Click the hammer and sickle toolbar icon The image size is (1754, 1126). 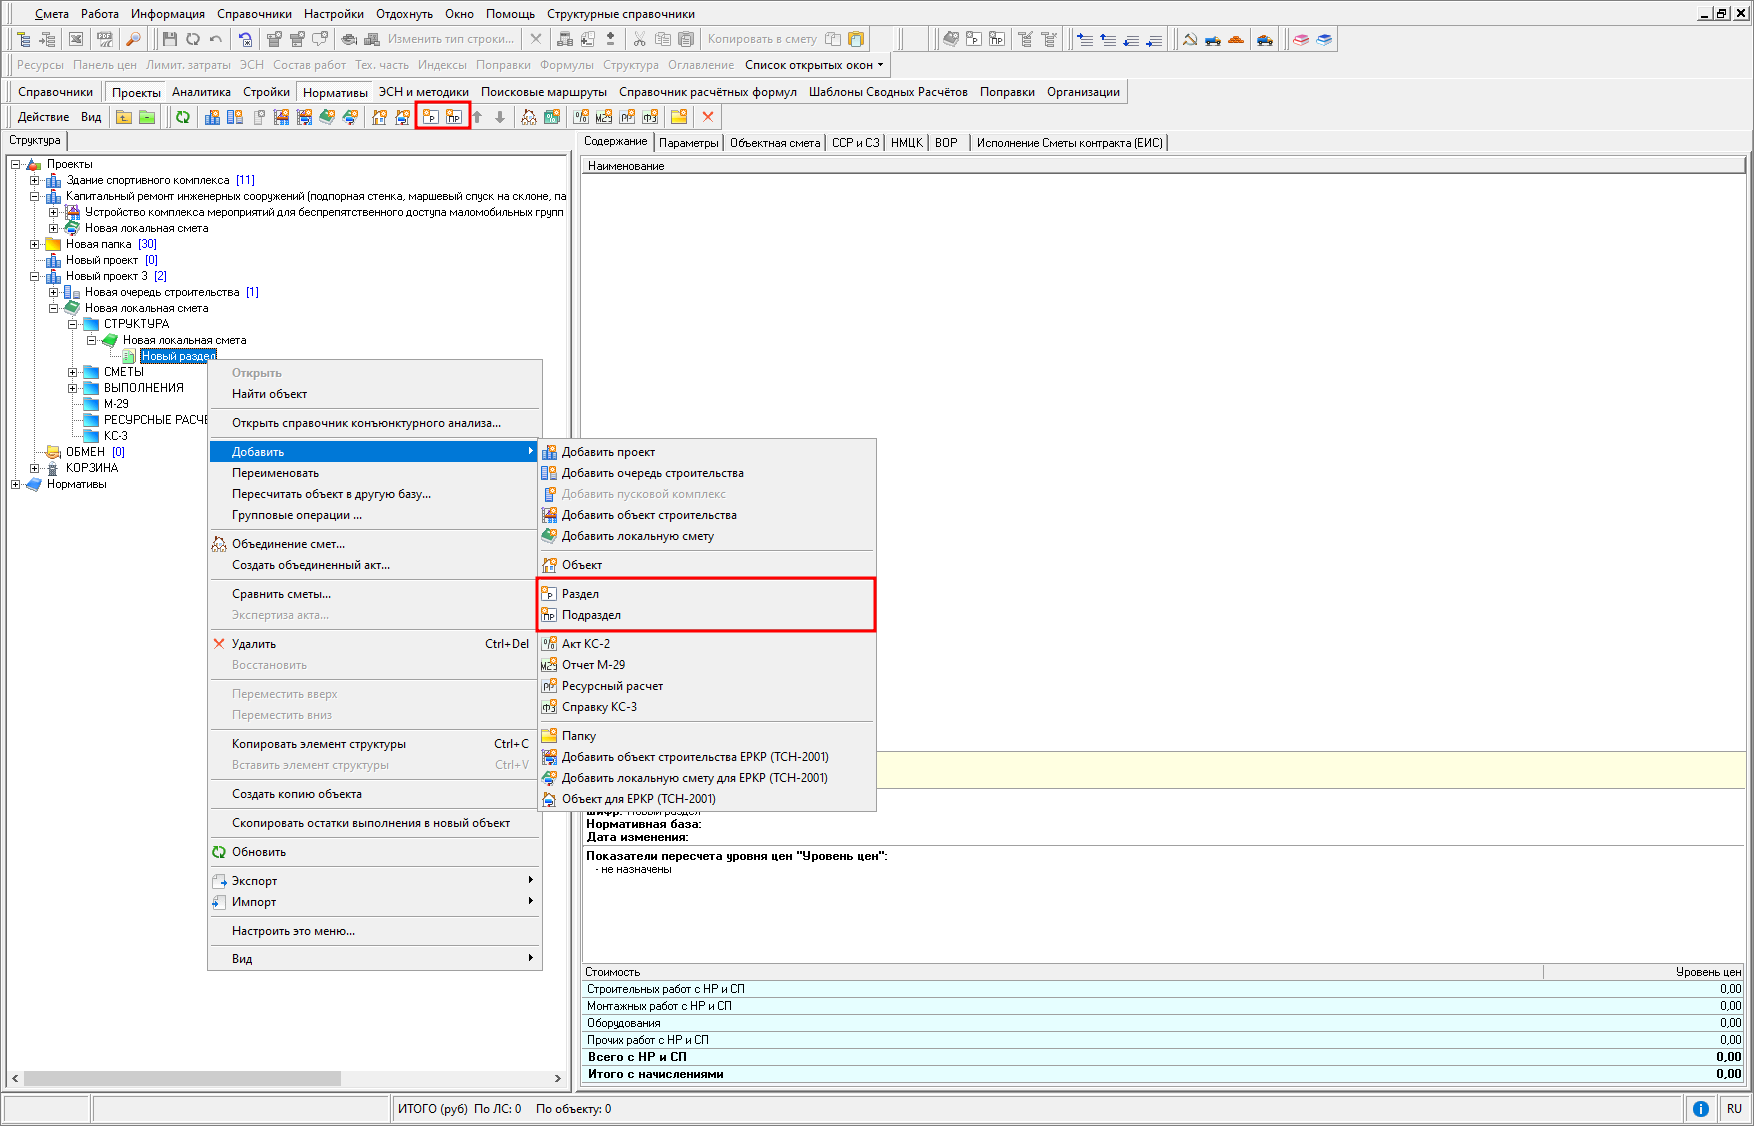[x=1190, y=40]
